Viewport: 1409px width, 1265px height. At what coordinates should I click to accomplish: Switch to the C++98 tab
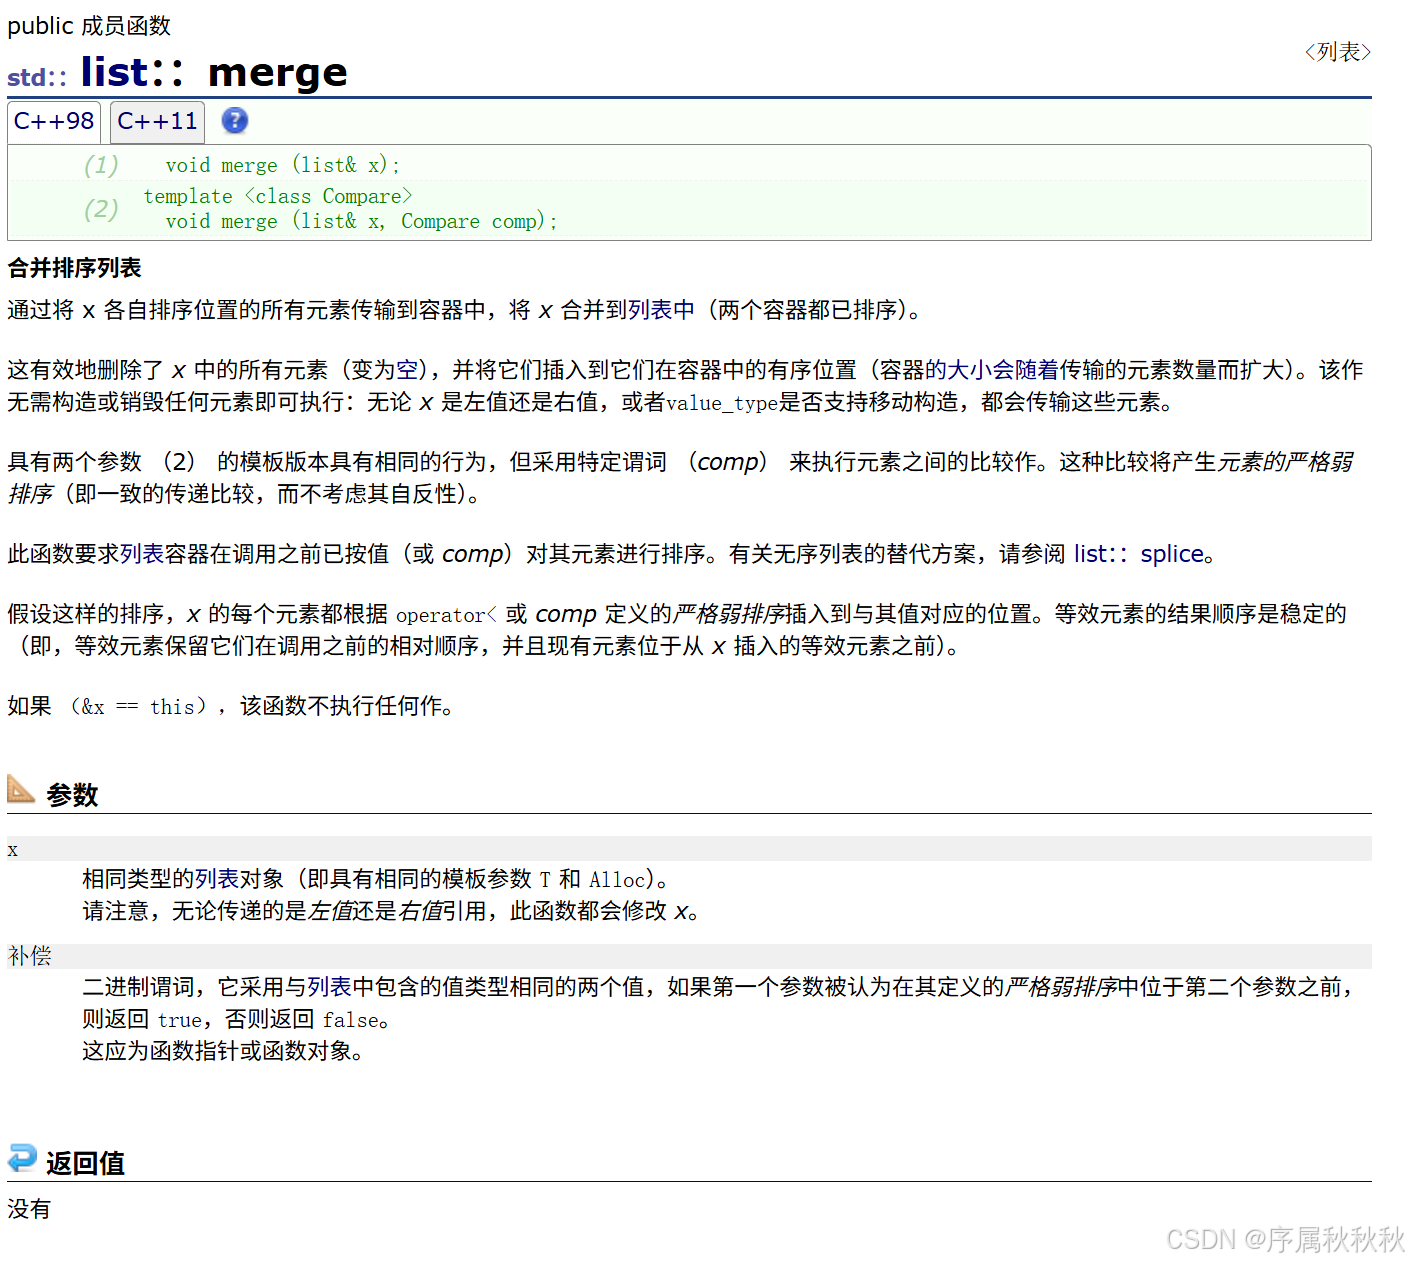click(53, 121)
